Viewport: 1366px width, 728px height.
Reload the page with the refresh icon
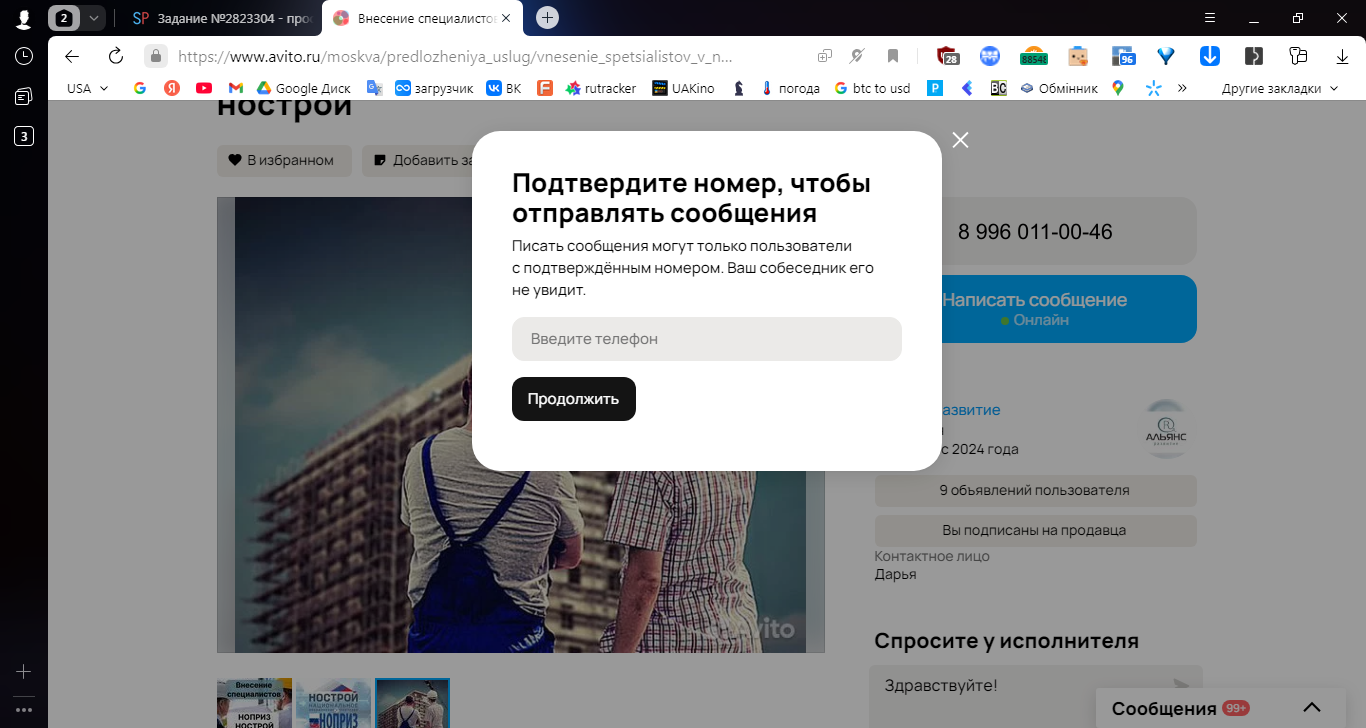pos(116,56)
